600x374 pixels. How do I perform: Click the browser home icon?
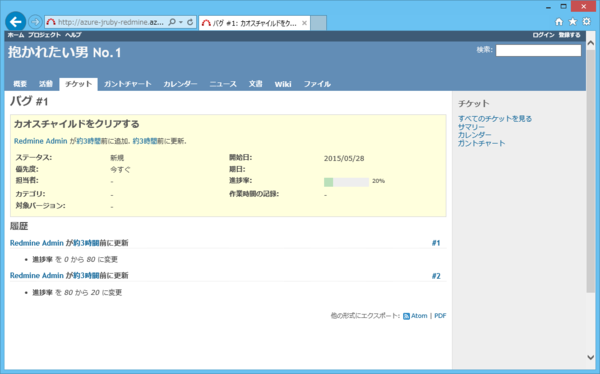(559, 22)
